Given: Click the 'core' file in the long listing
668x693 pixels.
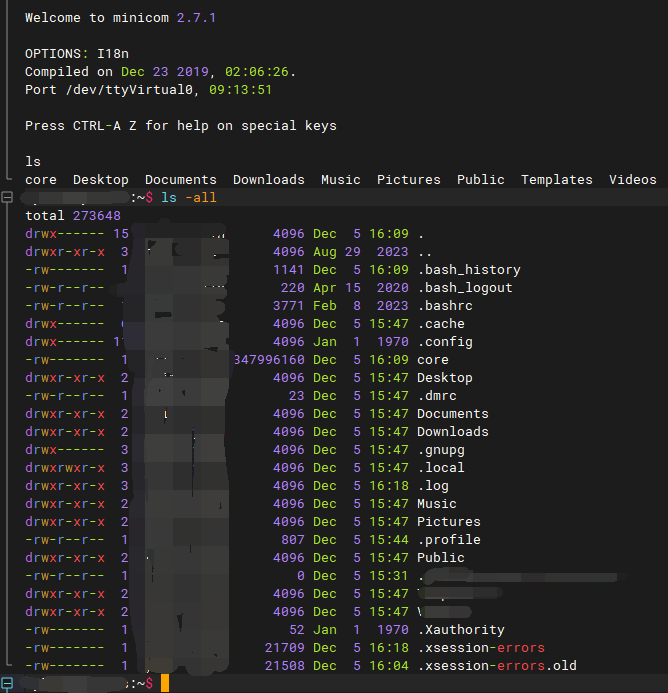Looking at the screenshot, I should coord(432,360).
